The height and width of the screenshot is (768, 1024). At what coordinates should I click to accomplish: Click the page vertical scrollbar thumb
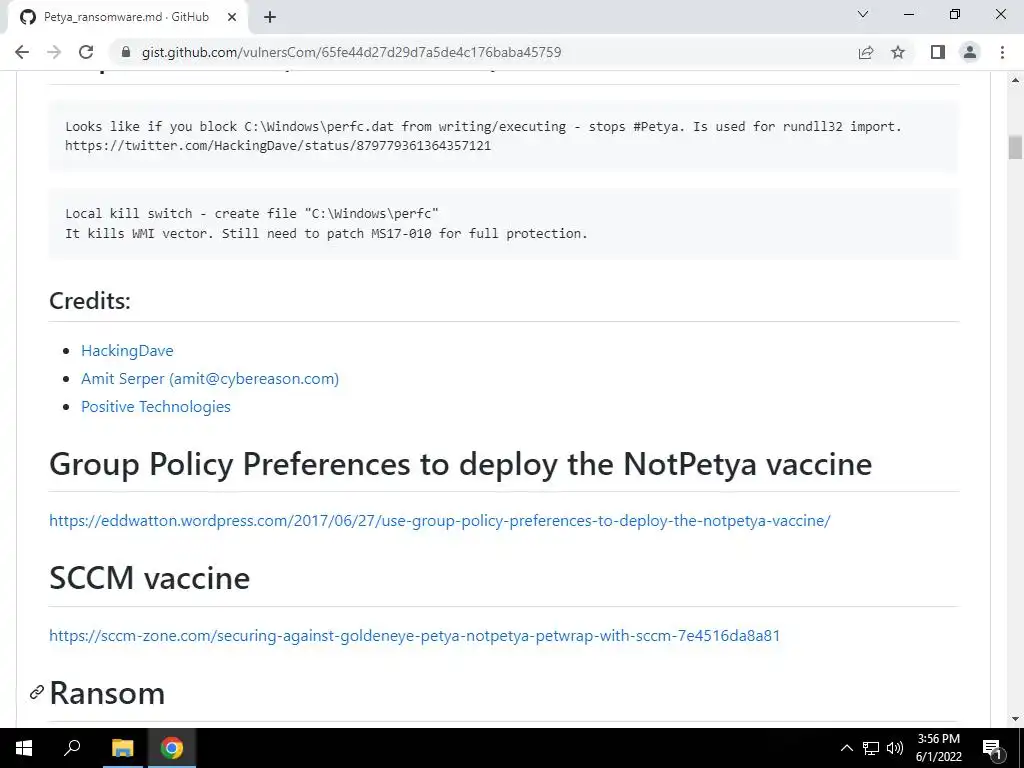tap(1015, 147)
